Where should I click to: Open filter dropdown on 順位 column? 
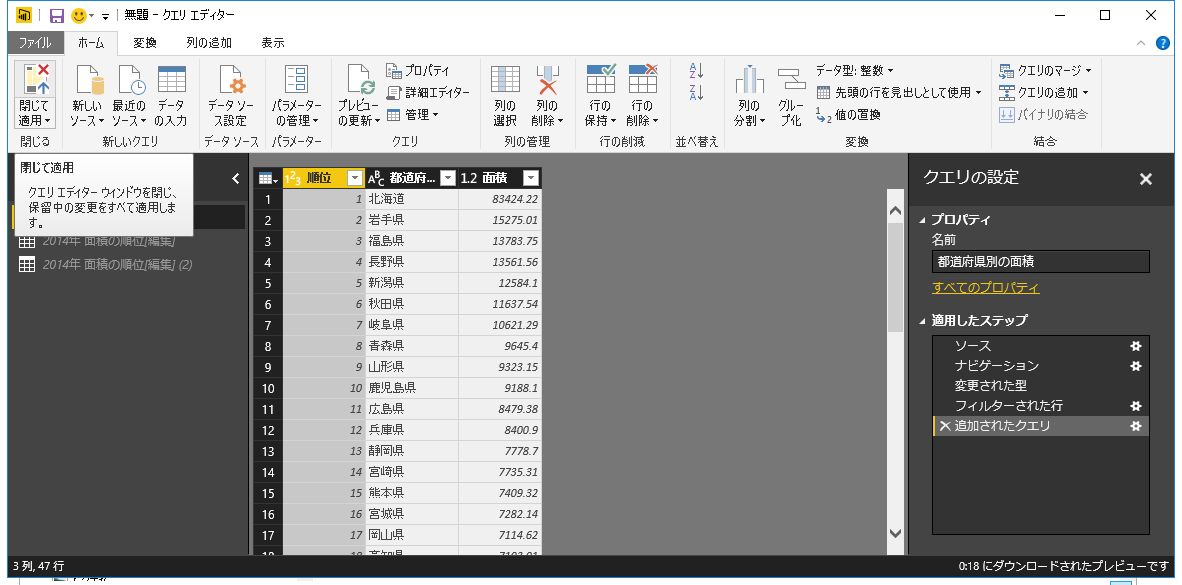355,179
